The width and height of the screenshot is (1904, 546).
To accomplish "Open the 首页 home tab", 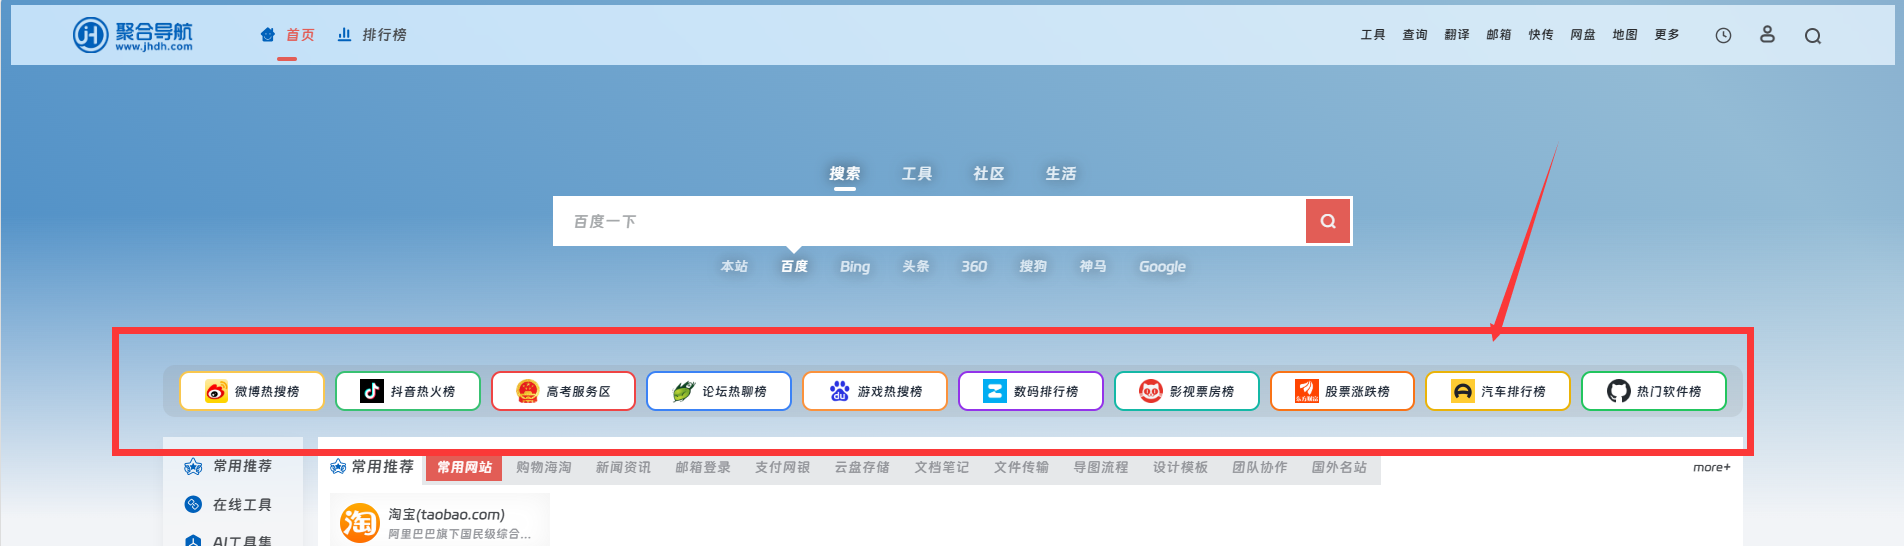I will click(288, 35).
